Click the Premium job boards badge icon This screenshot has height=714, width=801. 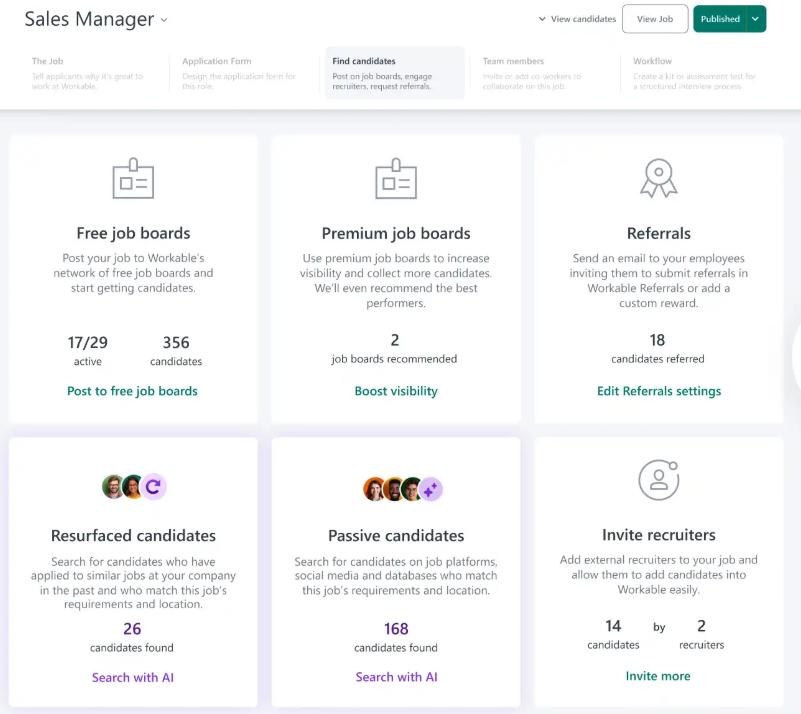click(x=396, y=179)
